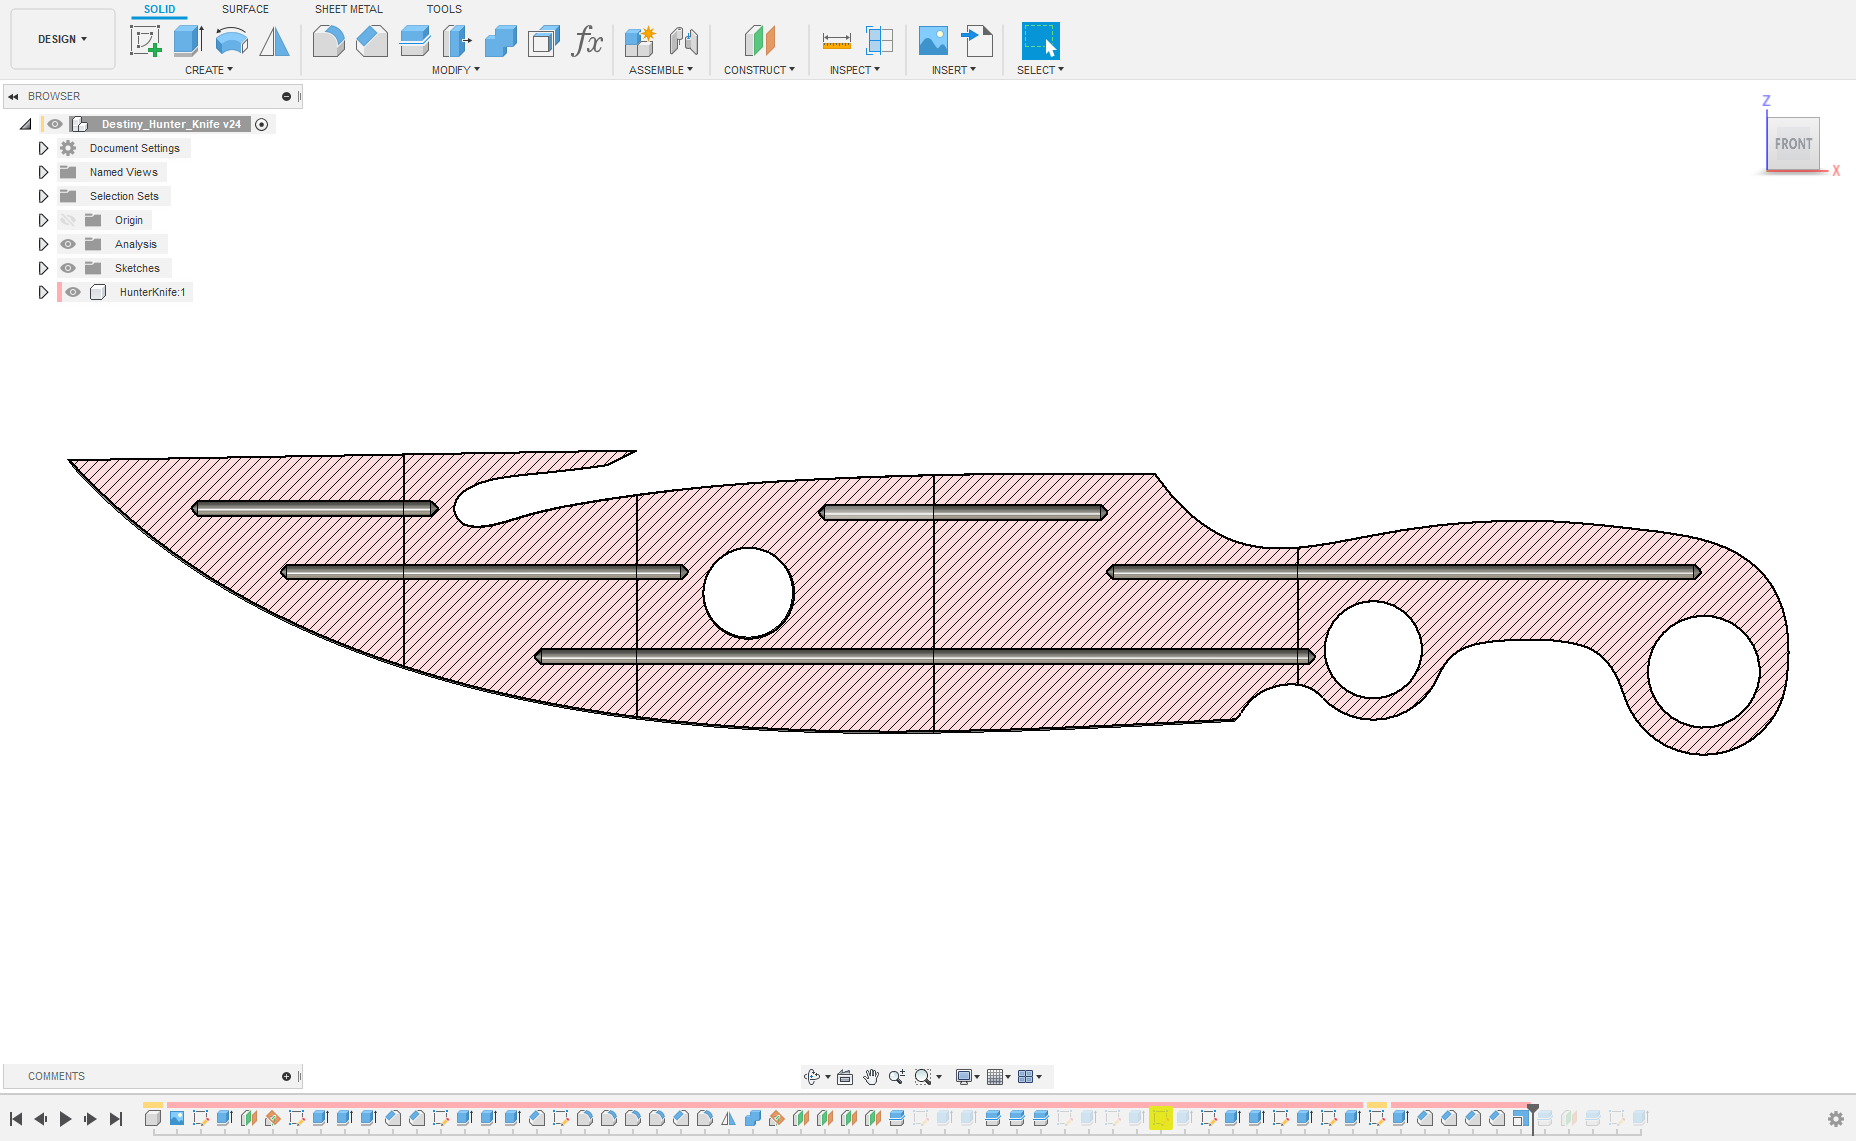The image size is (1856, 1141).
Task: Toggle visibility of HunterKnife:1 component
Action: pos(73,292)
